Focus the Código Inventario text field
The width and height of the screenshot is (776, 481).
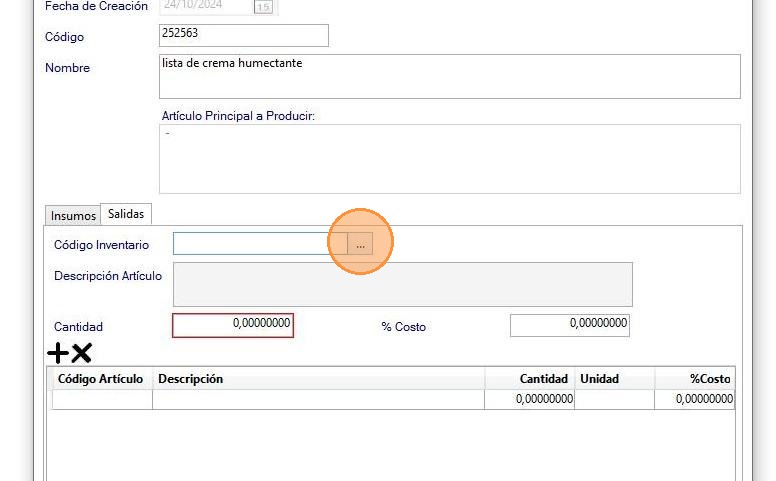pyautogui.click(x=260, y=244)
